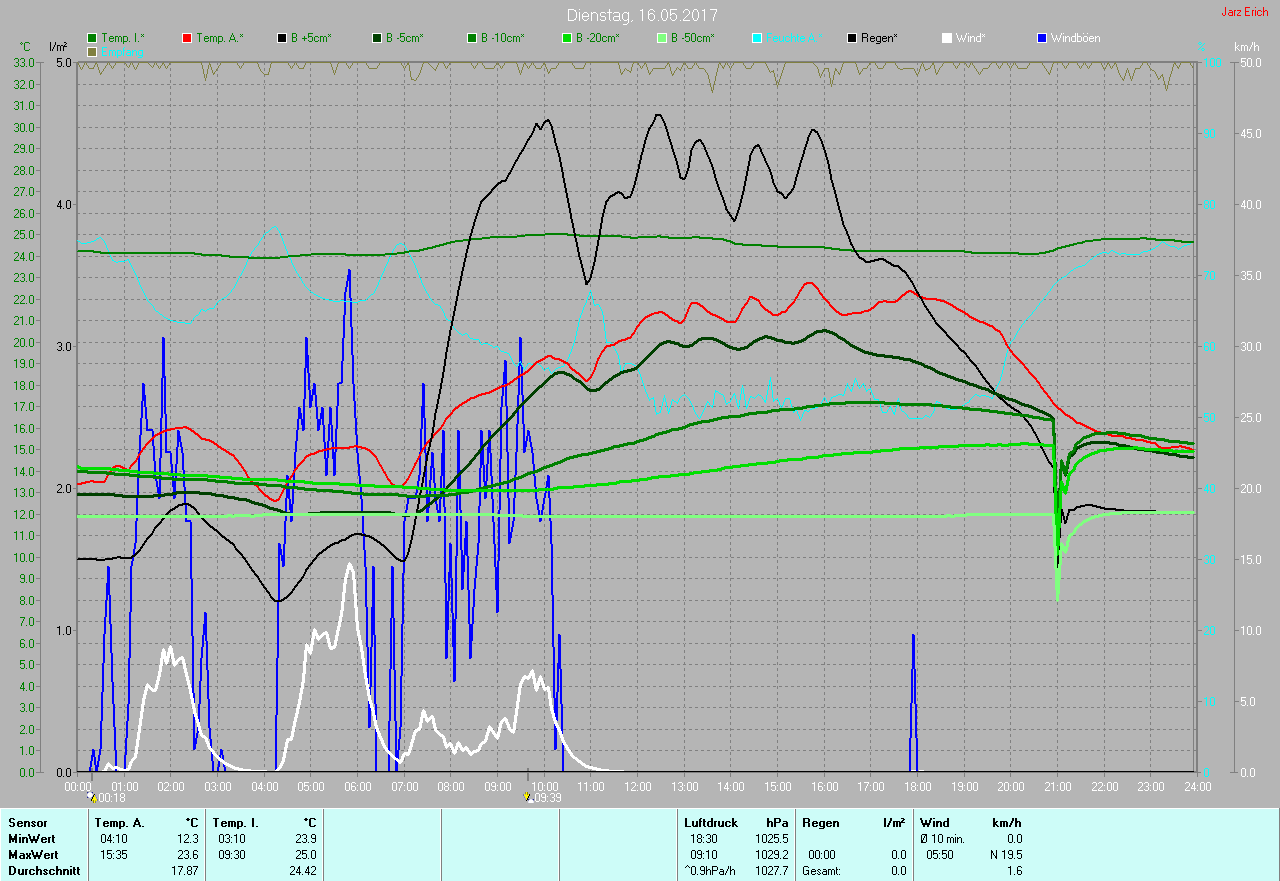Click the green Temp. I. legend swatch
Image resolution: width=1280 pixels, height=881 pixels.
(x=93, y=38)
